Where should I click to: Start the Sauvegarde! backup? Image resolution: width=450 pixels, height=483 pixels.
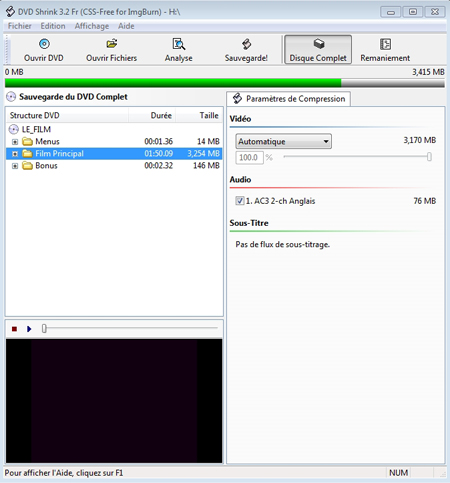tap(246, 50)
